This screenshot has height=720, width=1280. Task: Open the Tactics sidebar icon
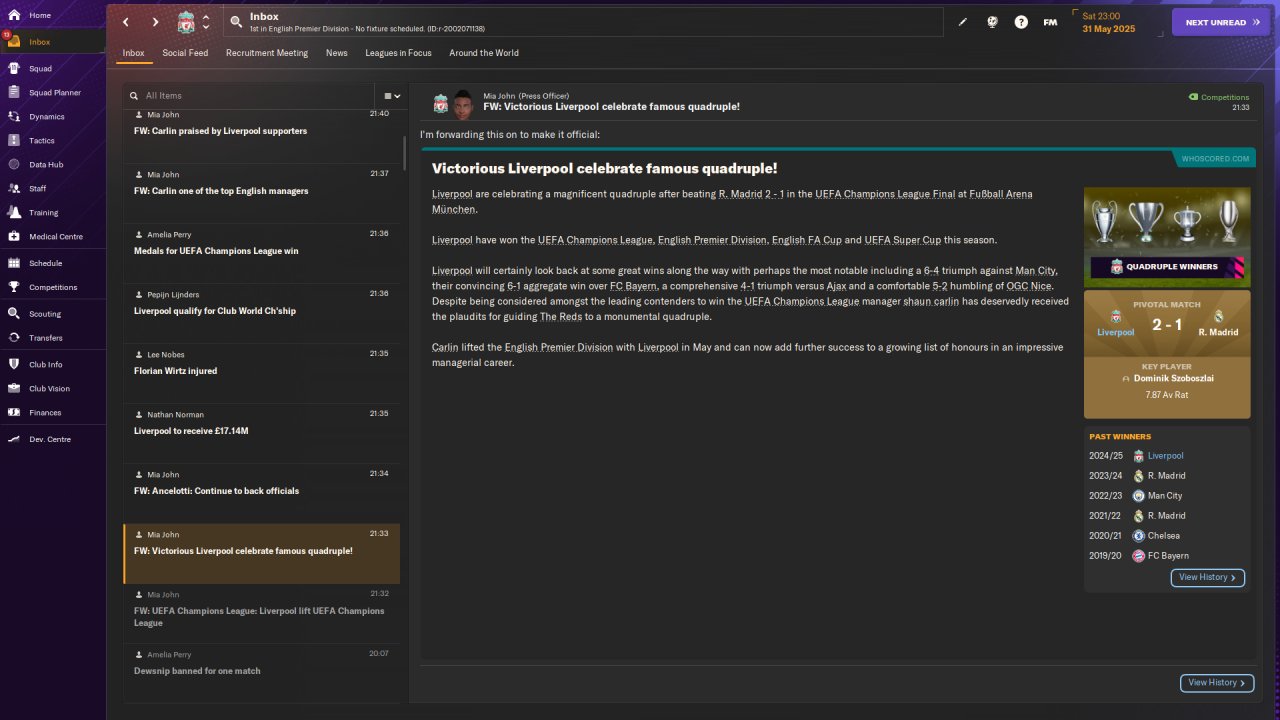click(x=14, y=141)
